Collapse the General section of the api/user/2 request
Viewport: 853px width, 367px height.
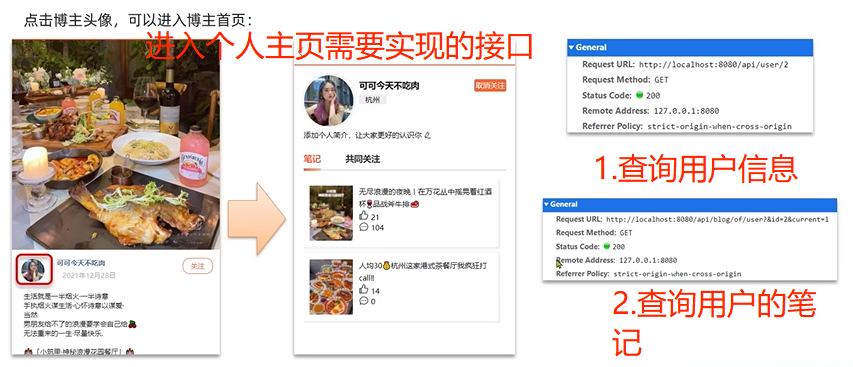571,47
